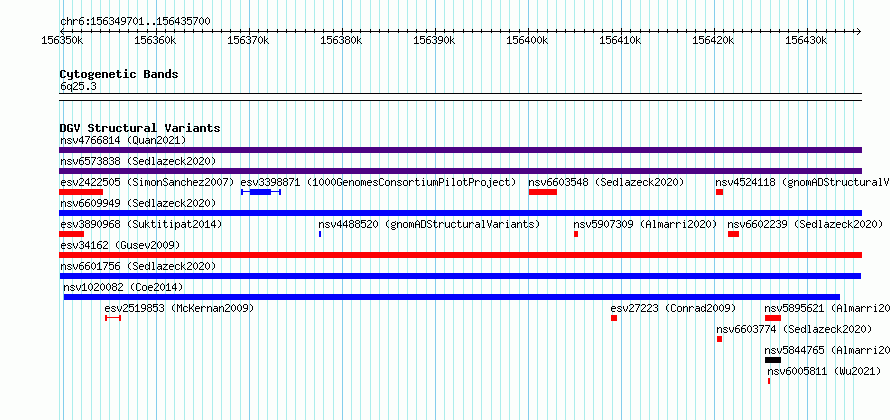Select the nsv6573838 (Sedlazeck2020) purple bar
Image resolution: width=890 pixels, height=420 pixels.
click(x=460, y=171)
